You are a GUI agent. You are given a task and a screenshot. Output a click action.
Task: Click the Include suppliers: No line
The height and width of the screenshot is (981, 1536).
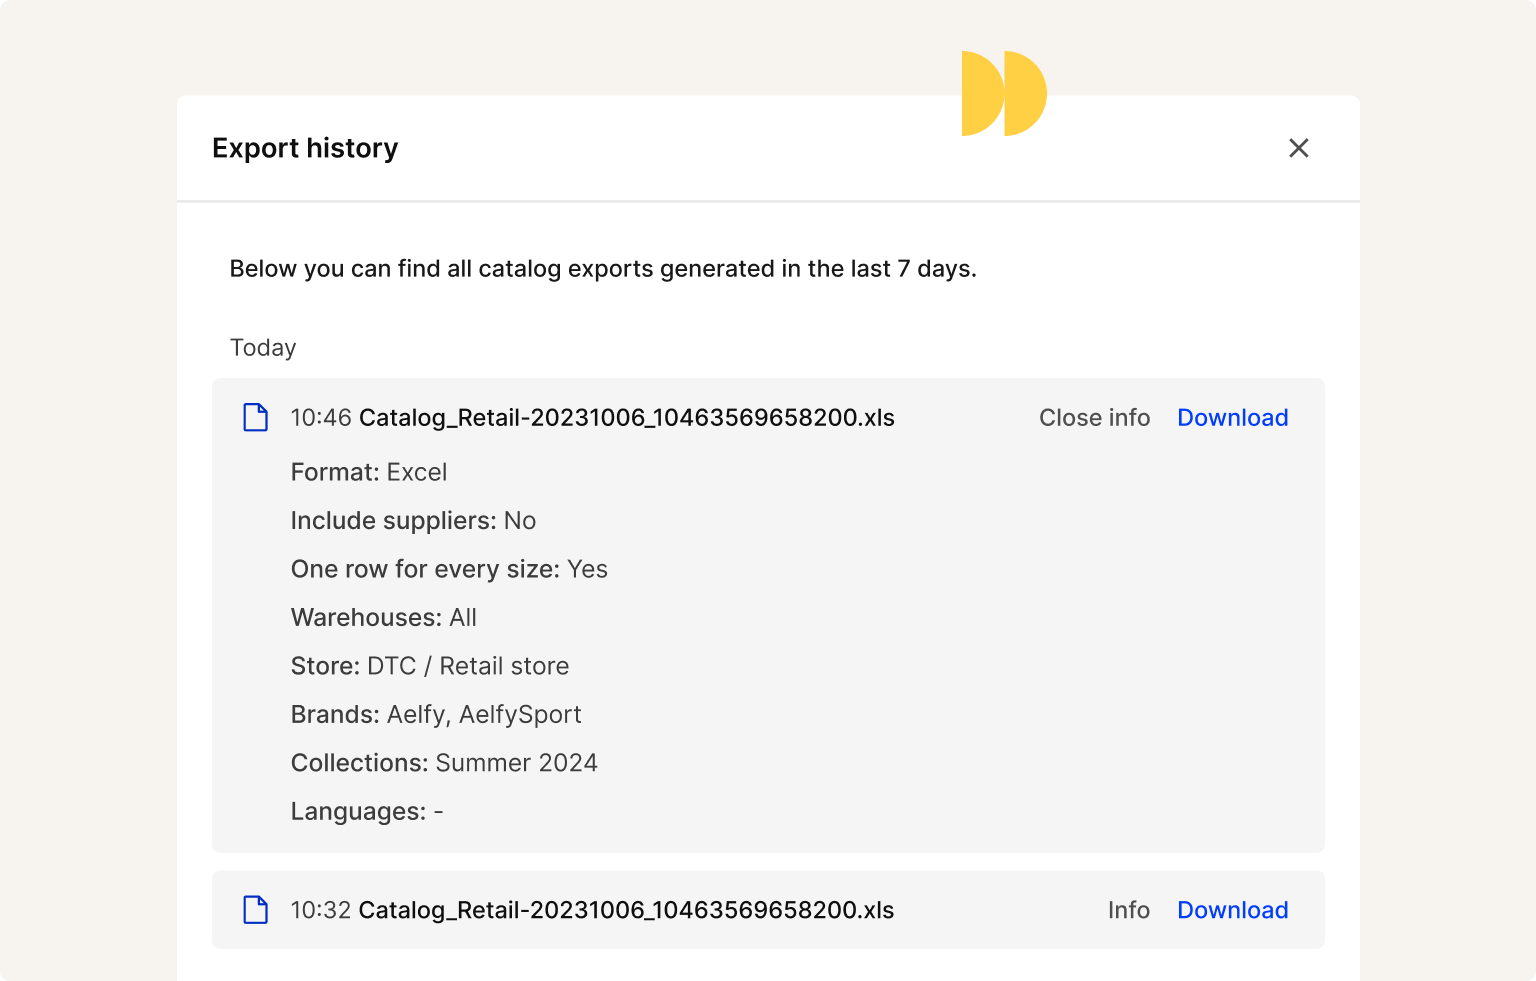(x=413, y=521)
